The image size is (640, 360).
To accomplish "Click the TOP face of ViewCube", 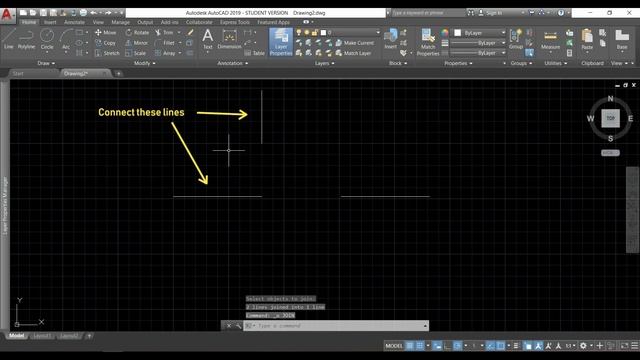I will click(x=610, y=118).
